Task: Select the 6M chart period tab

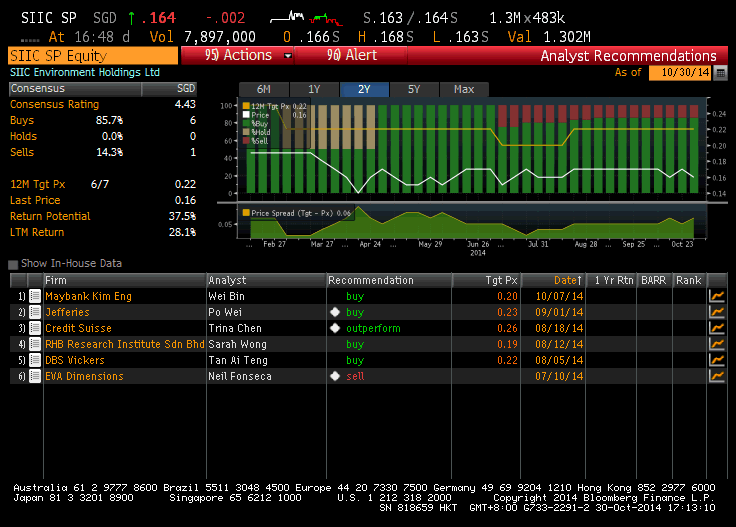Action: pyautogui.click(x=263, y=89)
